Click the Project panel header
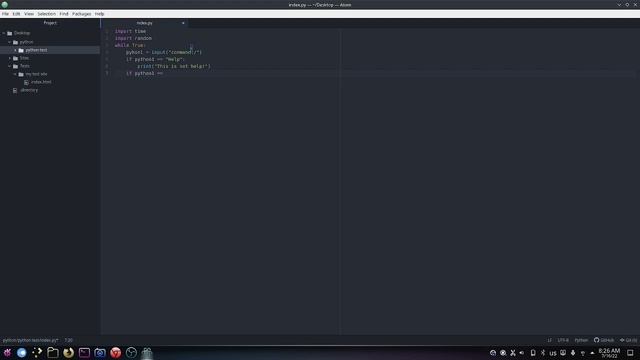 (50, 23)
